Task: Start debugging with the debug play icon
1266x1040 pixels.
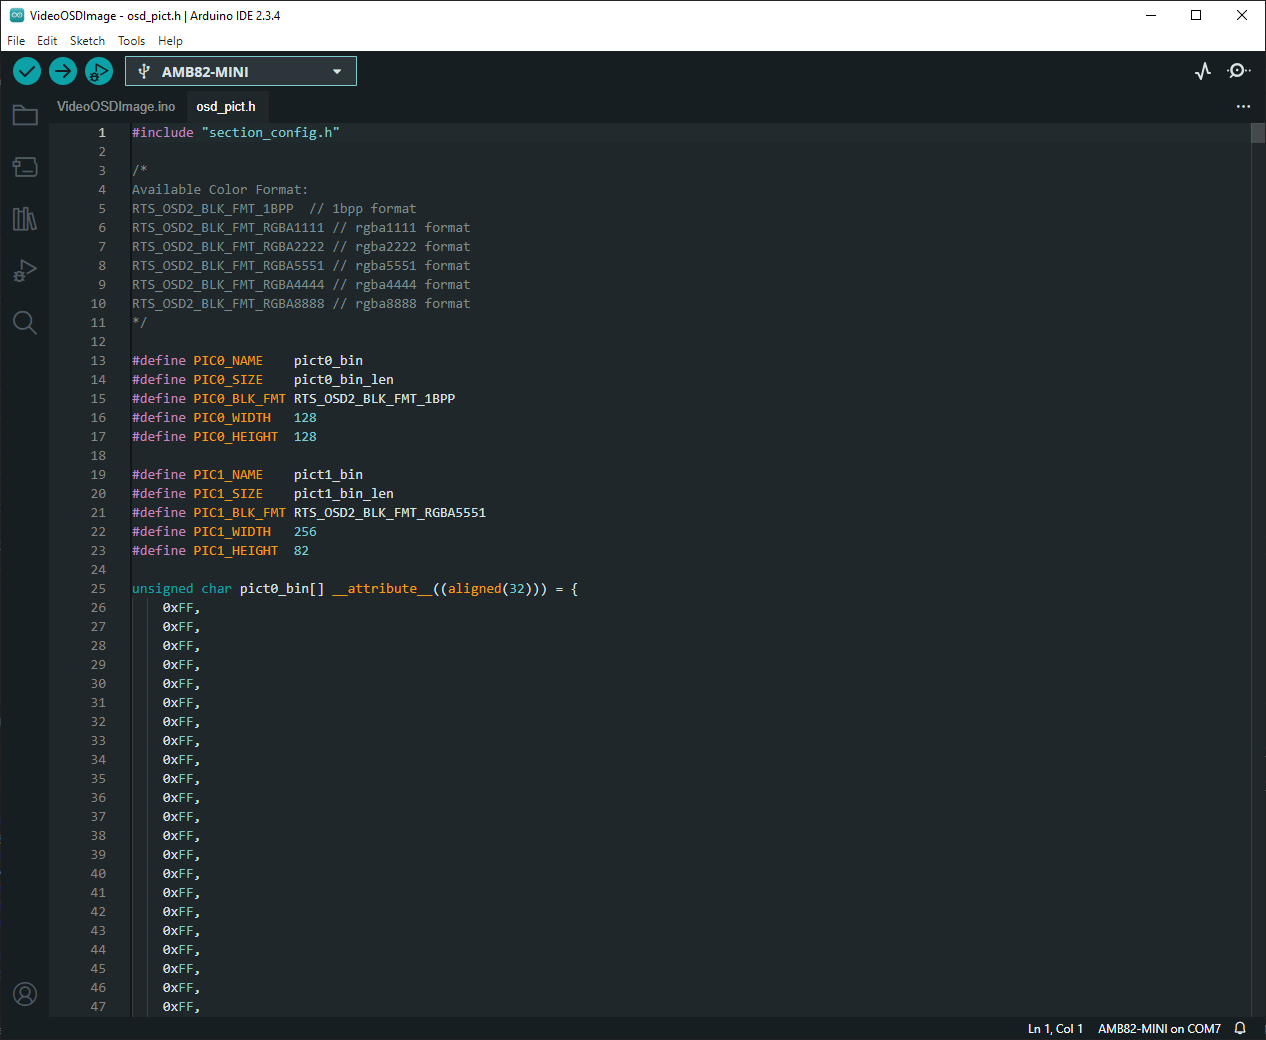Action: point(98,71)
